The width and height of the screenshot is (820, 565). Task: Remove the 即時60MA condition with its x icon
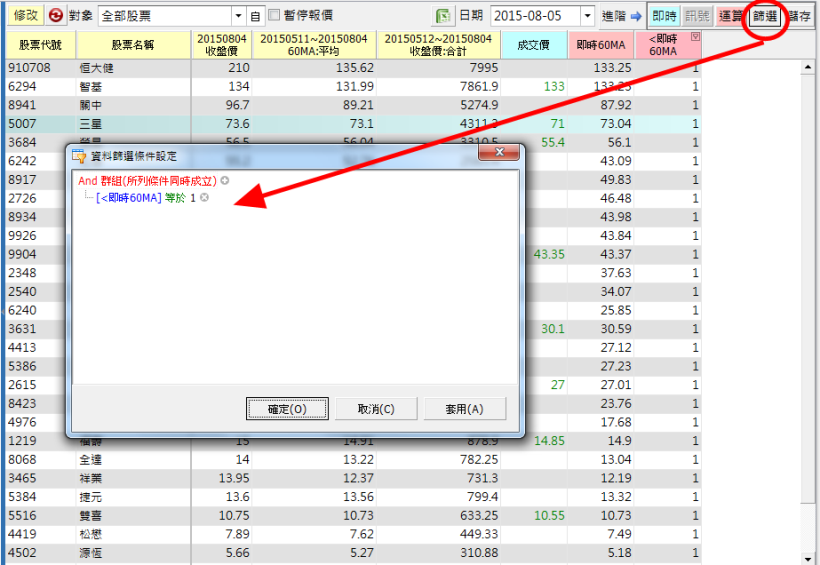tap(204, 198)
